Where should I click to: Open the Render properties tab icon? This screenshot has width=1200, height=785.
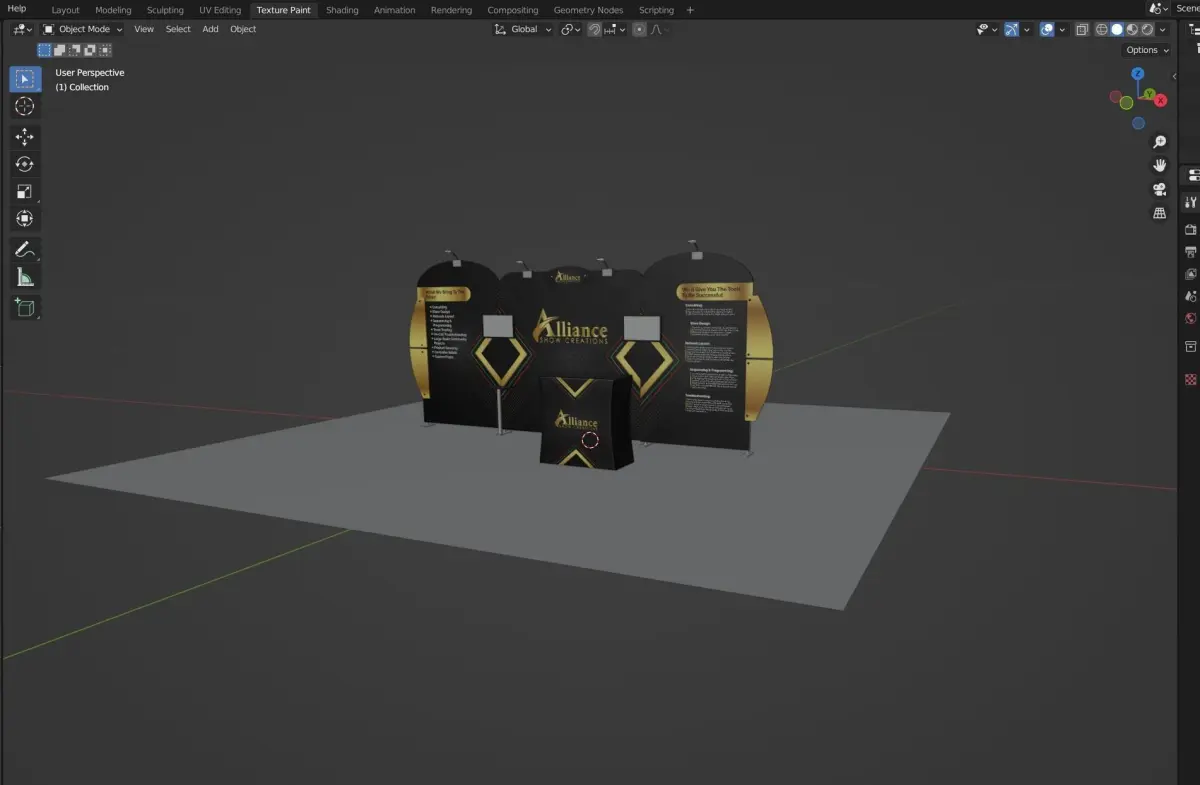tap(1191, 229)
